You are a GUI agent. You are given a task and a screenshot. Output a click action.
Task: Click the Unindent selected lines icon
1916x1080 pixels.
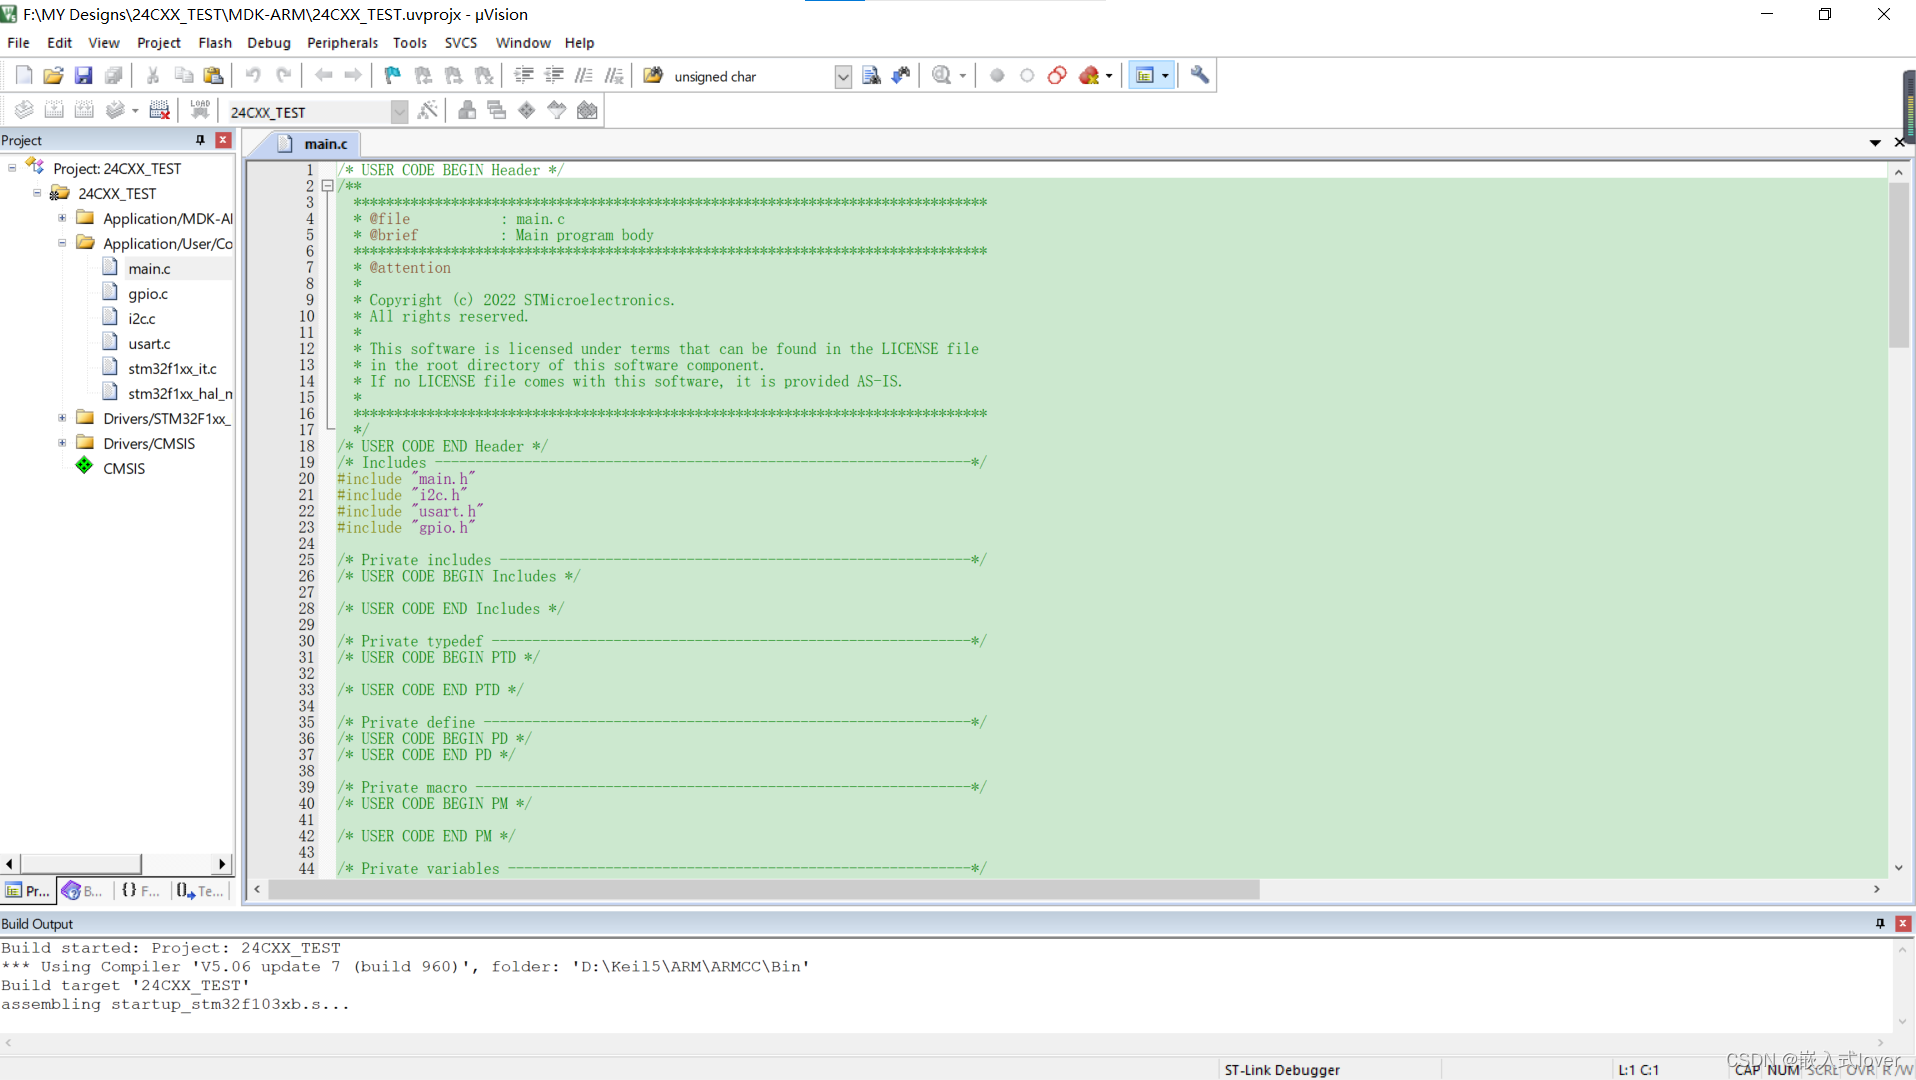point(553,76)
